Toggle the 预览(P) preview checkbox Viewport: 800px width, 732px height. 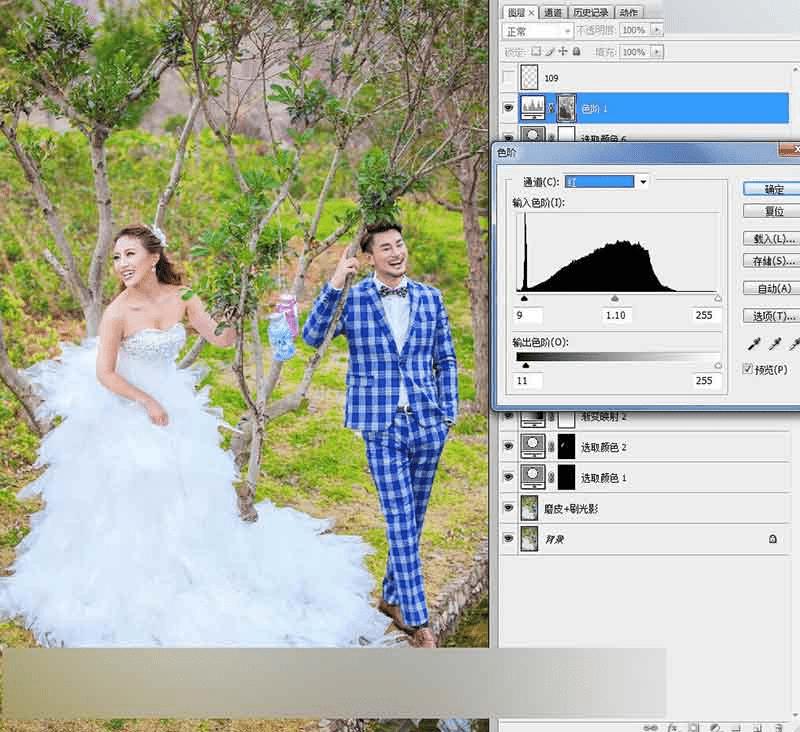coord(748,369)
